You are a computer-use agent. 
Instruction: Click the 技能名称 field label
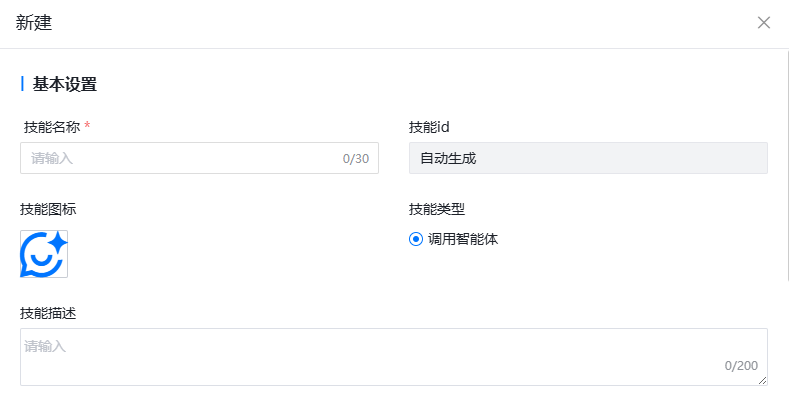(52, 127)
